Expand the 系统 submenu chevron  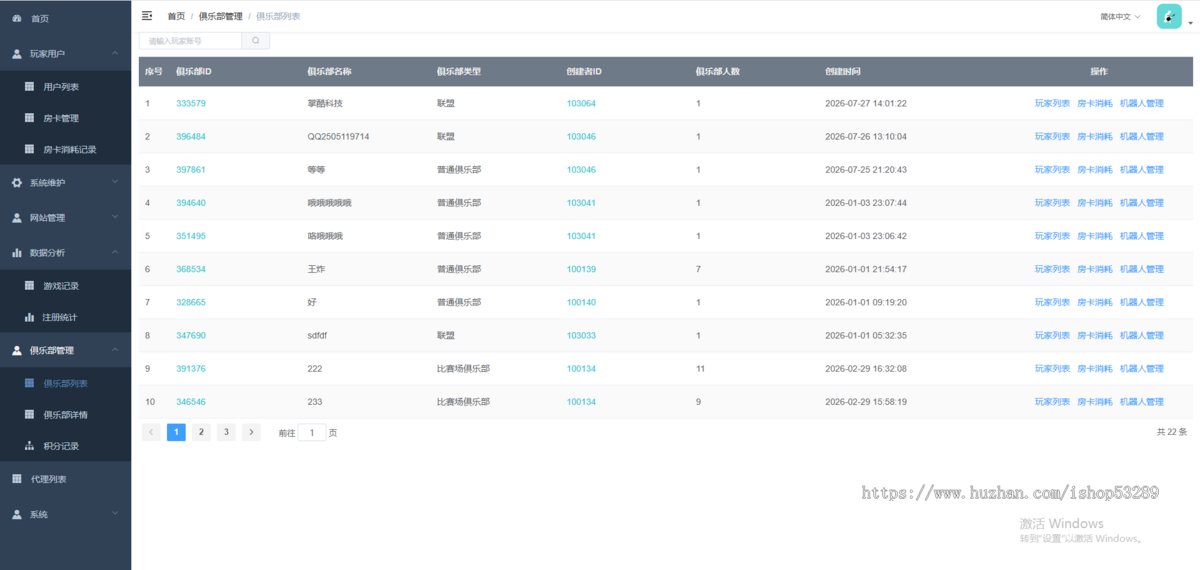115,514
